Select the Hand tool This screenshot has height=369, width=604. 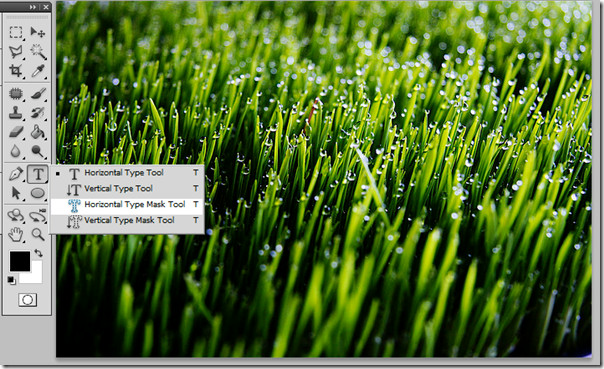point(16,234)
